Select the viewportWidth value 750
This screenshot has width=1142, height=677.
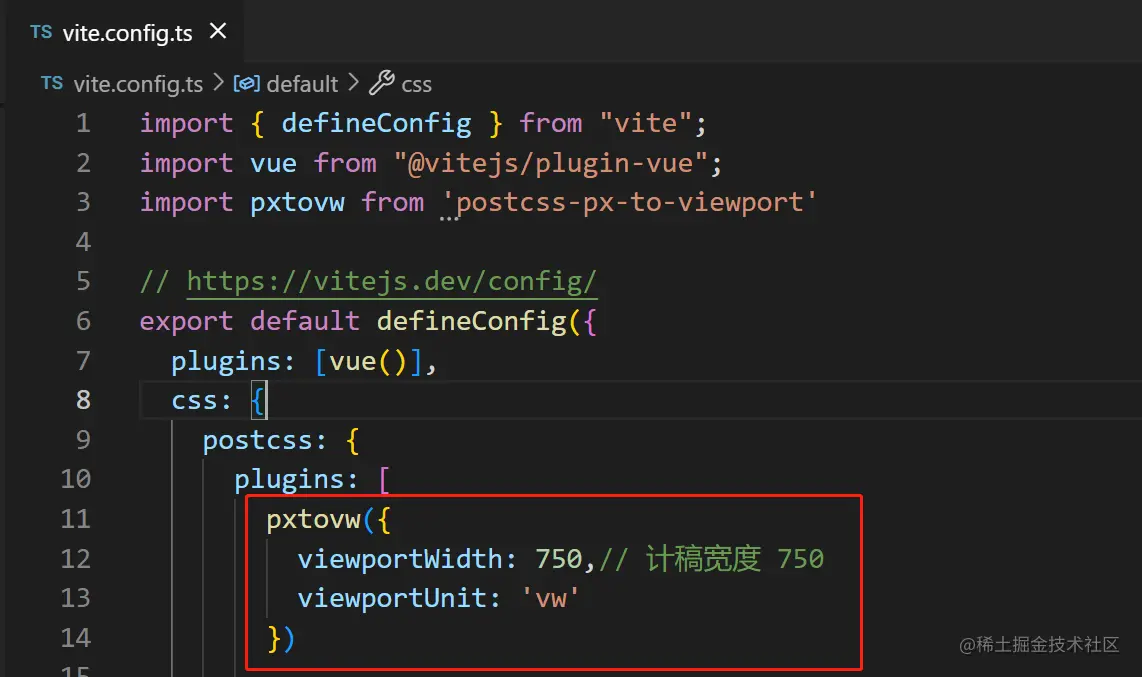[x=559, y=559]
